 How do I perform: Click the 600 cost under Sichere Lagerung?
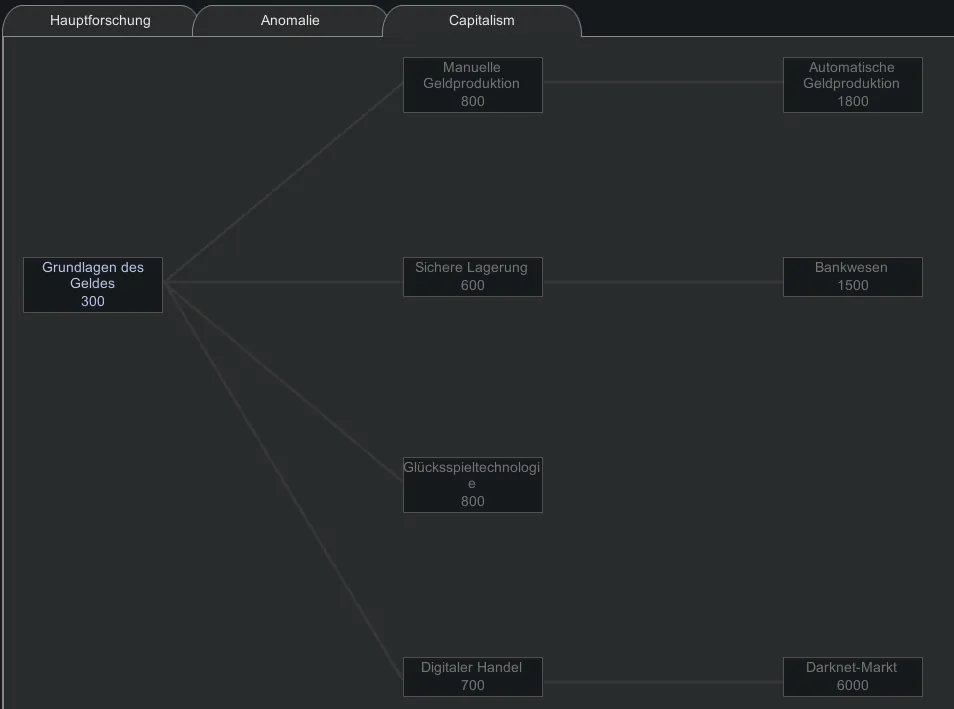pyautogui.click(x=472, y=285)
